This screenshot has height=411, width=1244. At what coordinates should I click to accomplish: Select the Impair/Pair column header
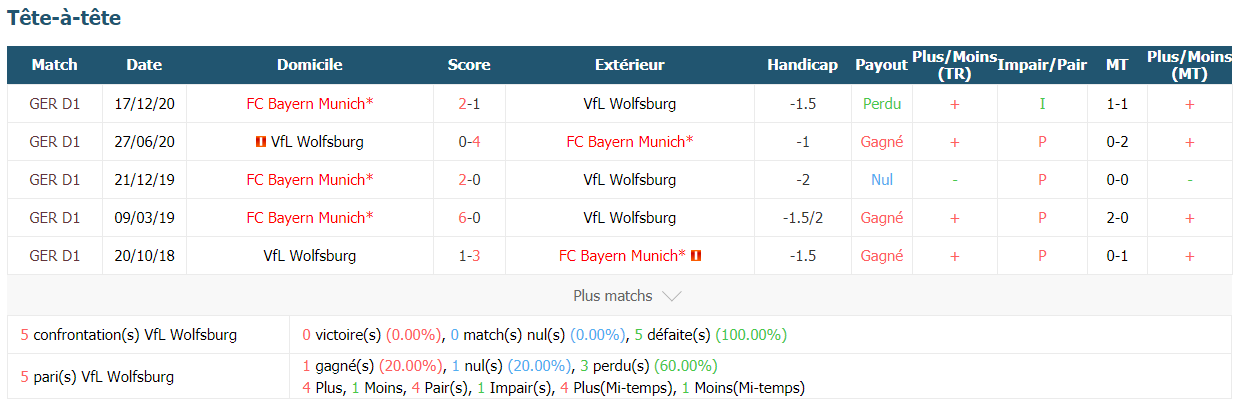pos(1042,65)
